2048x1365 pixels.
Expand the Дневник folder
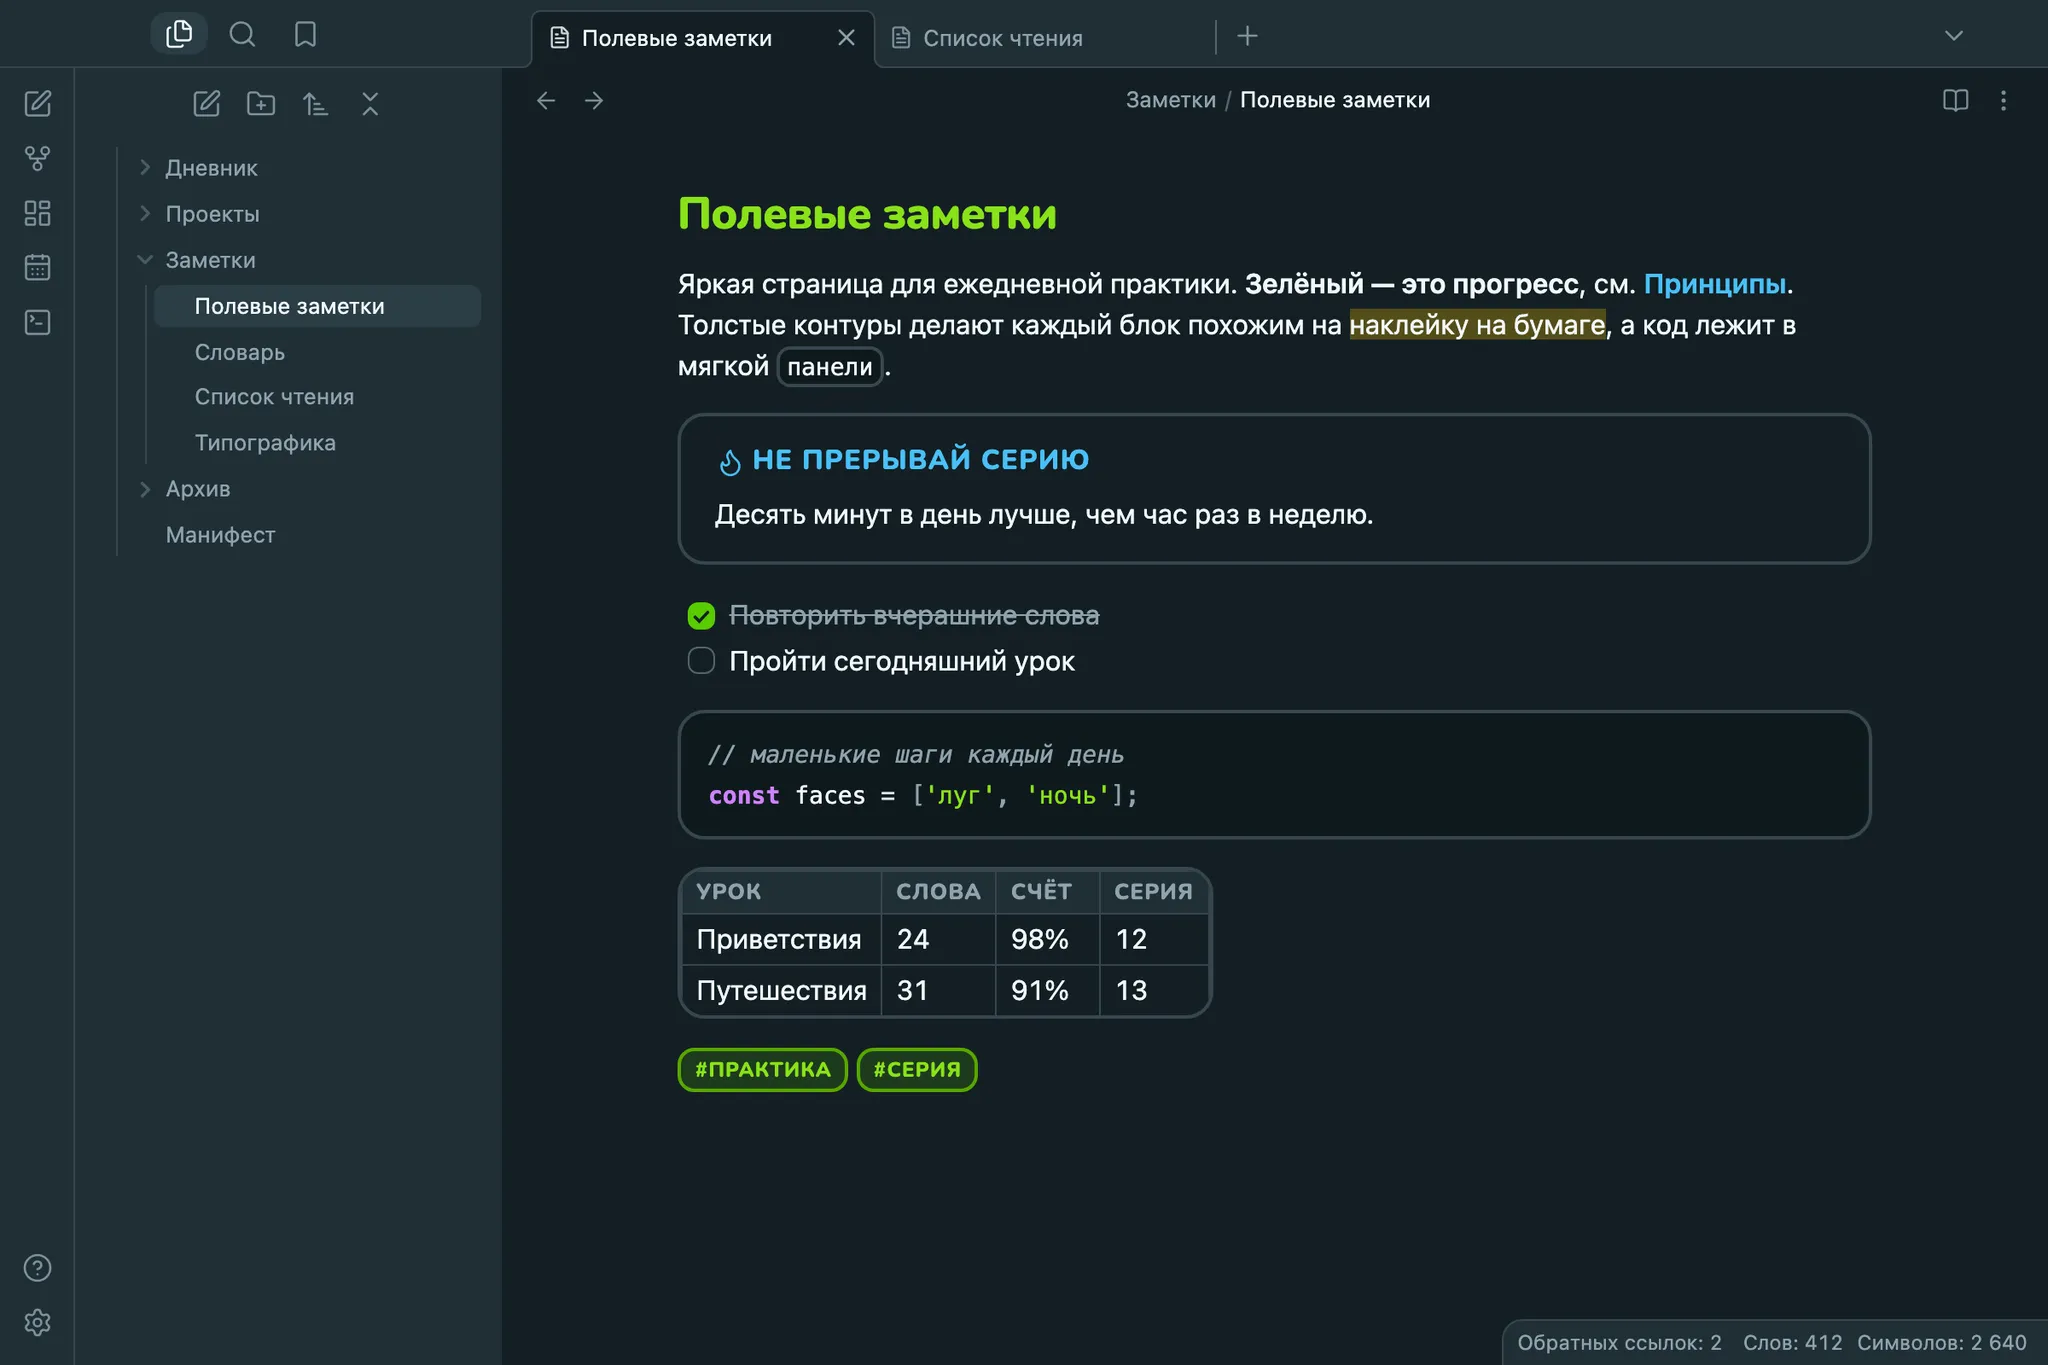(x=145, y=168)
